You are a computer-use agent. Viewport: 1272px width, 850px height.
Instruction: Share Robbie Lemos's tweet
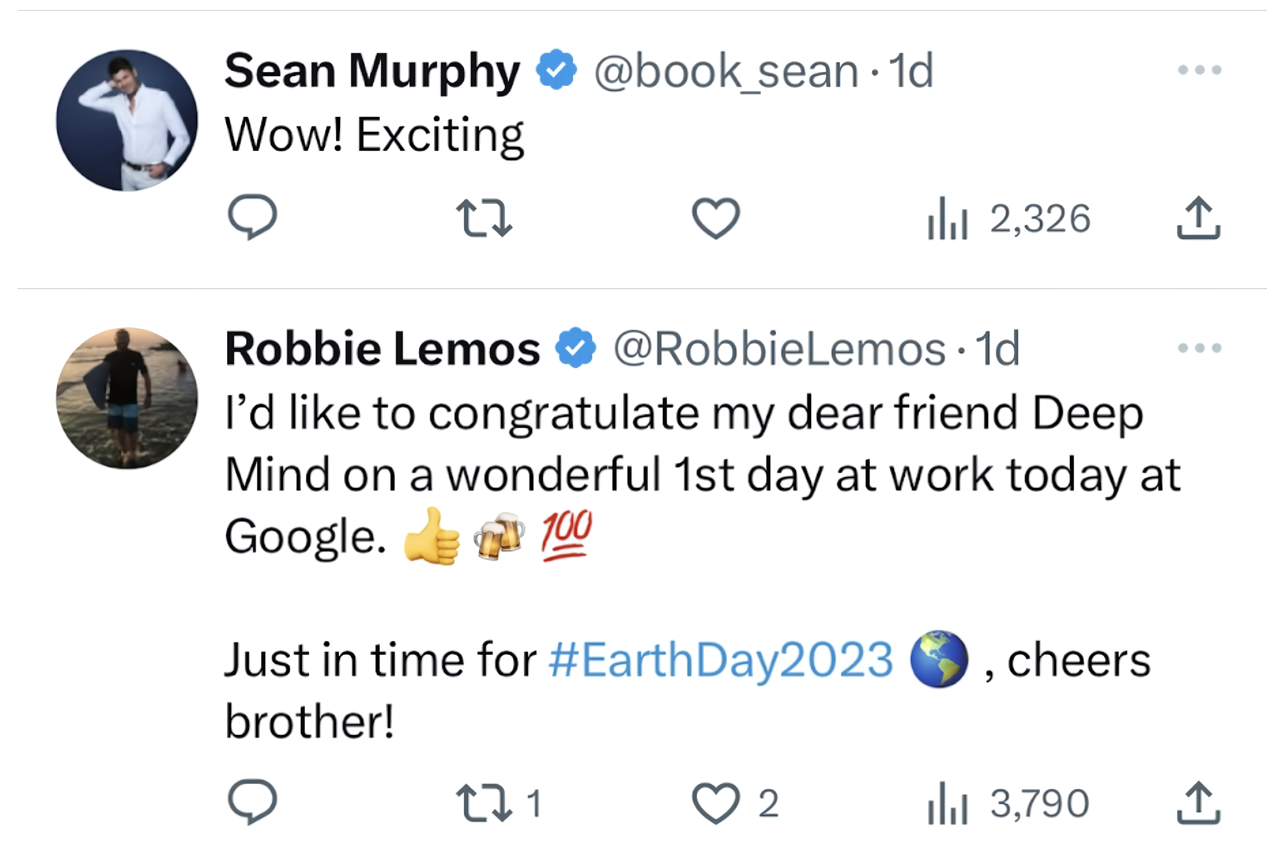click(x=1198, y=803)
